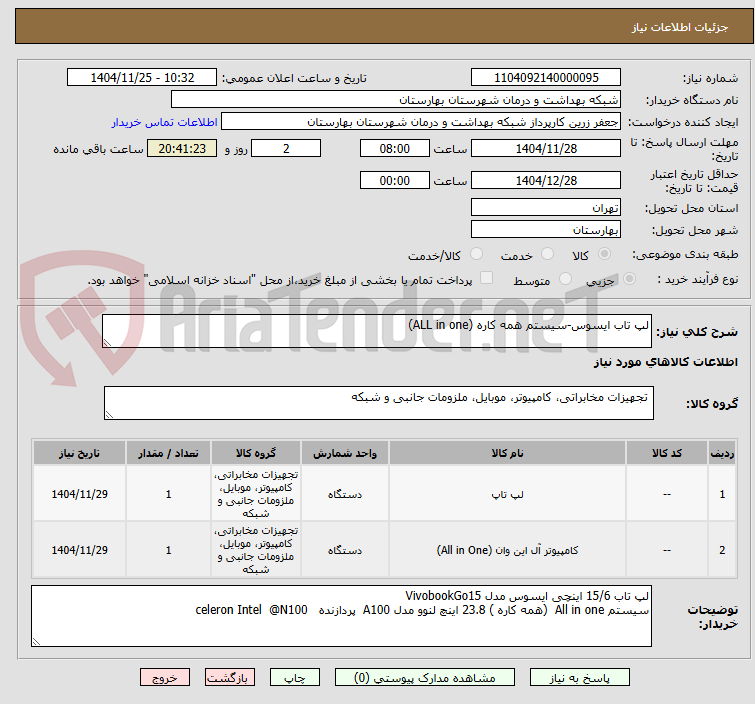Click the تاریخ نیاز column header
Viewport: 755px width, 704px height.
click(79, 453)
